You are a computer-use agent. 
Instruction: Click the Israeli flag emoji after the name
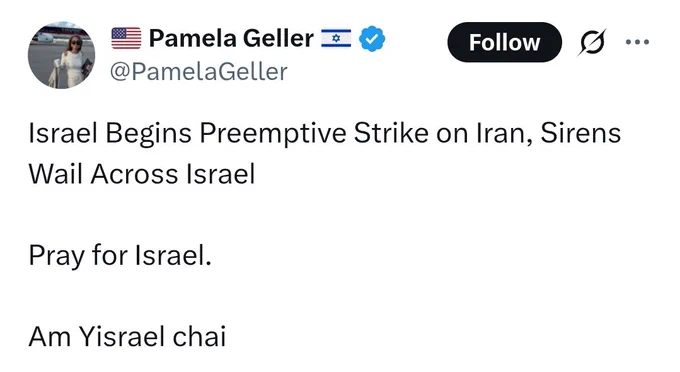336,38
